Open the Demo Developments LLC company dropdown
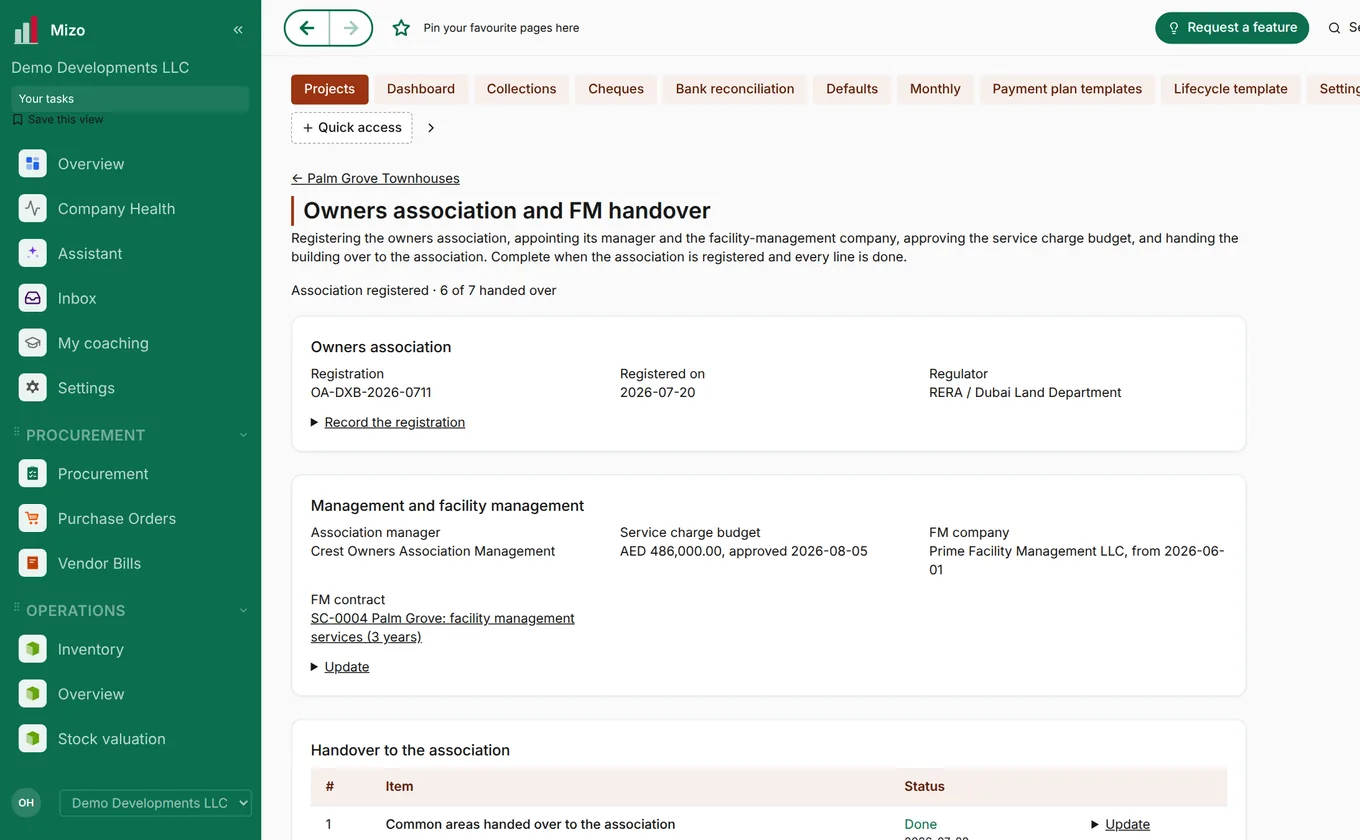The width and height of the screenshot is (1360, 840). coord(156,803)
